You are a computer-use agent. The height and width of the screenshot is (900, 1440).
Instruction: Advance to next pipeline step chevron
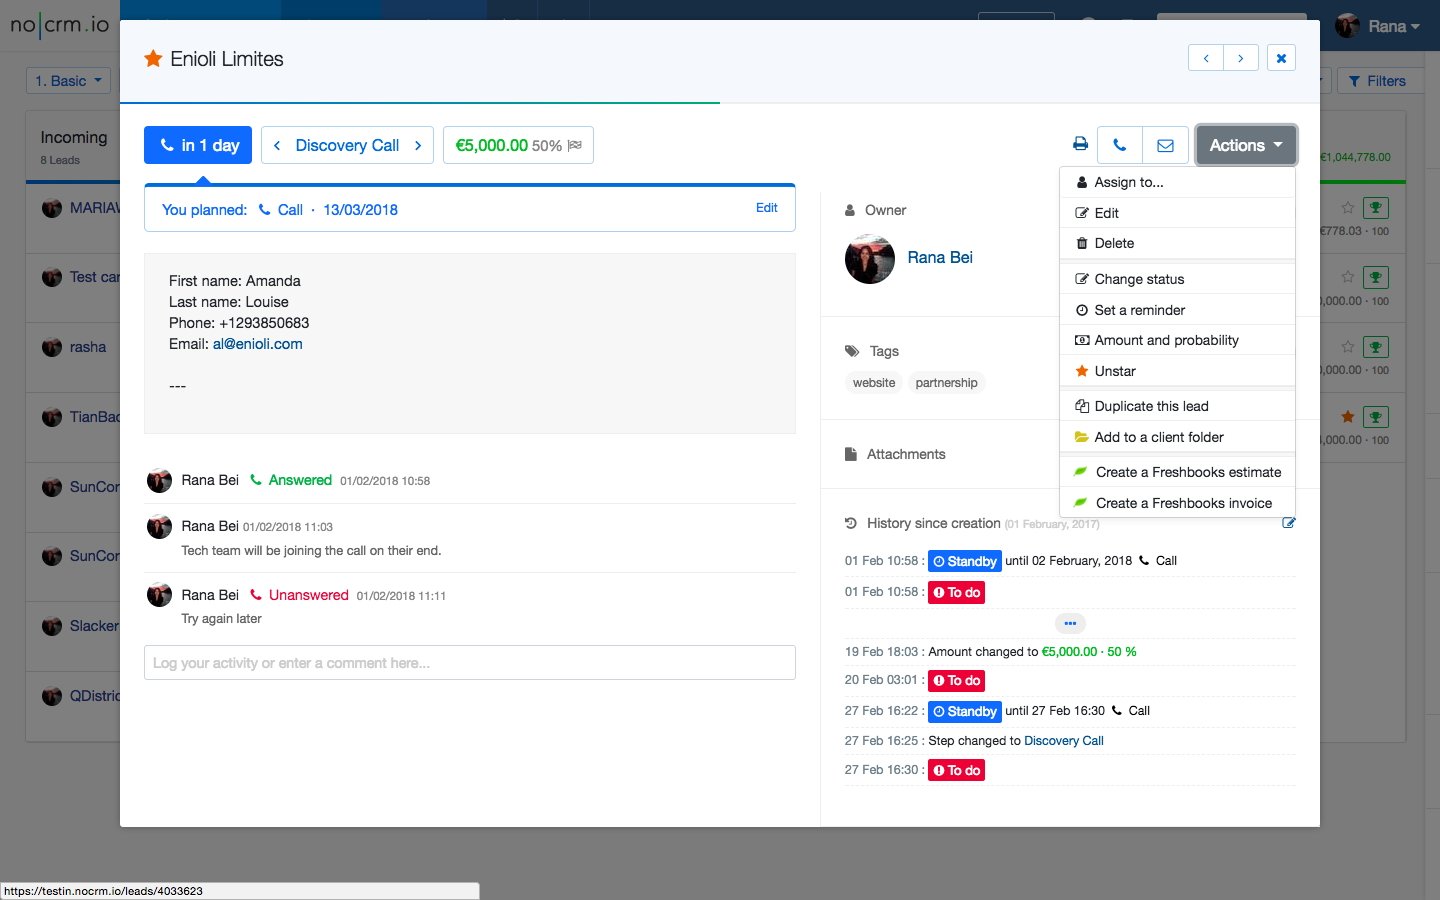418,145
